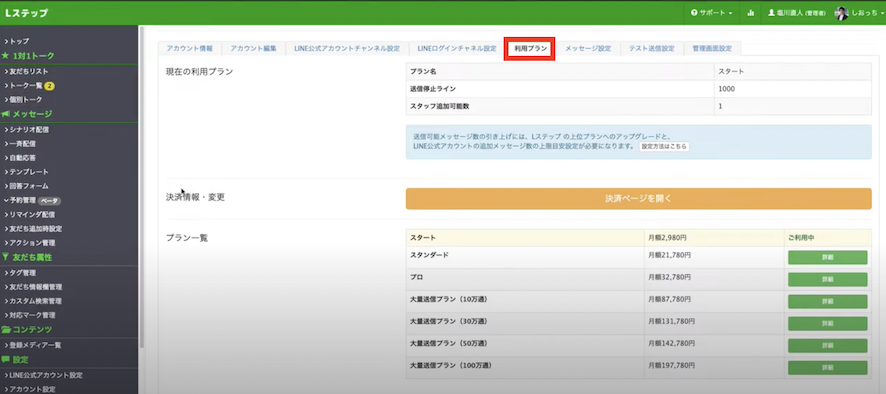
Task: Switch to the テスト送信設定 tab
Action: [652, 49]
